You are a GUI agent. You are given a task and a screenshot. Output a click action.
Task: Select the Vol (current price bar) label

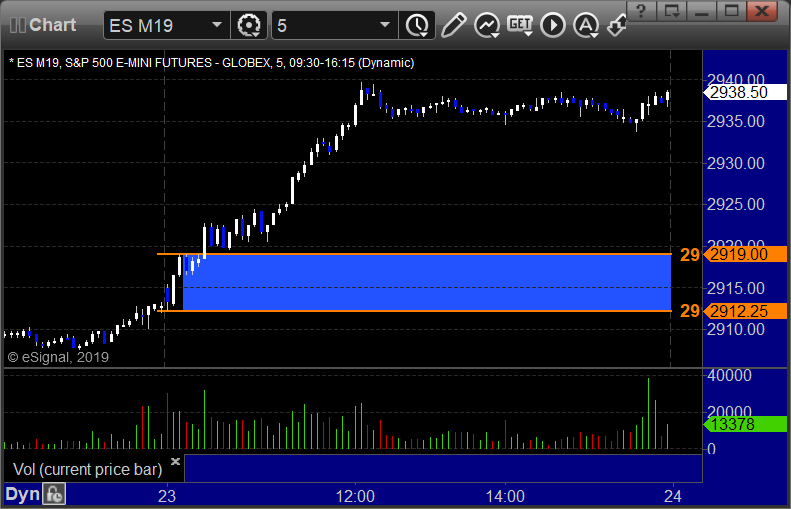click(x=87, y=470)
